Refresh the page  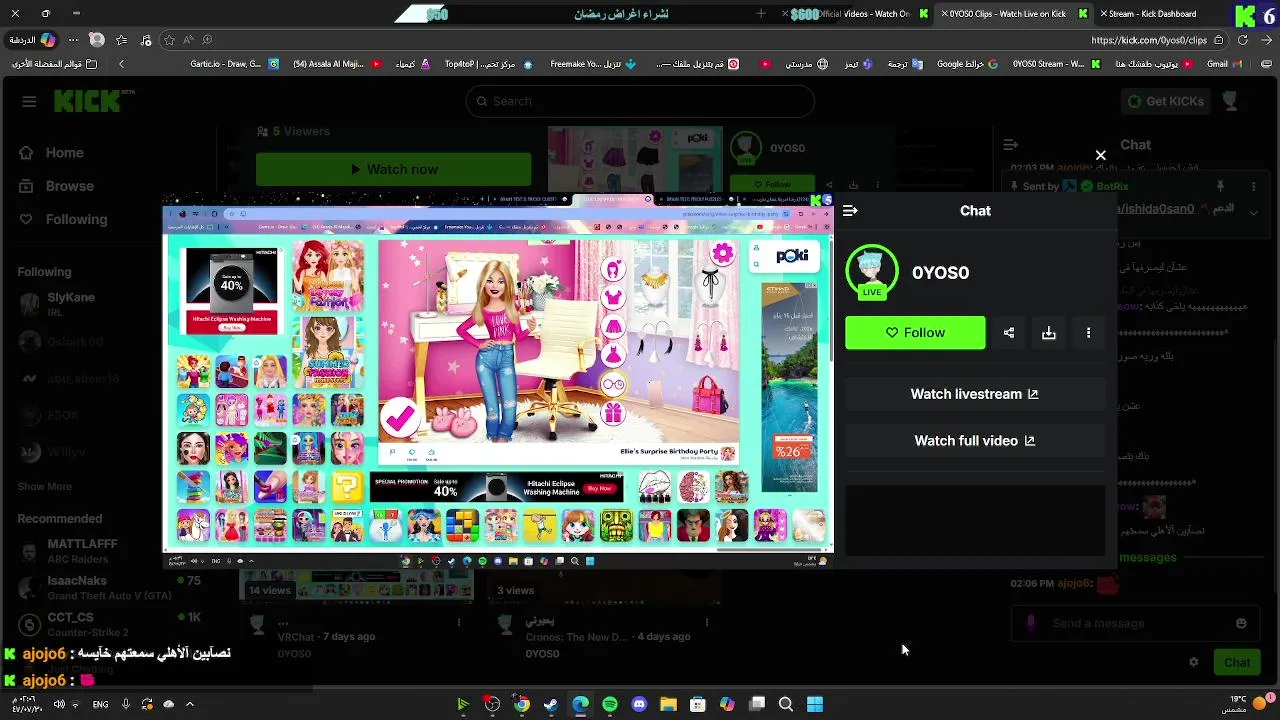click(x=1242, y=40)
